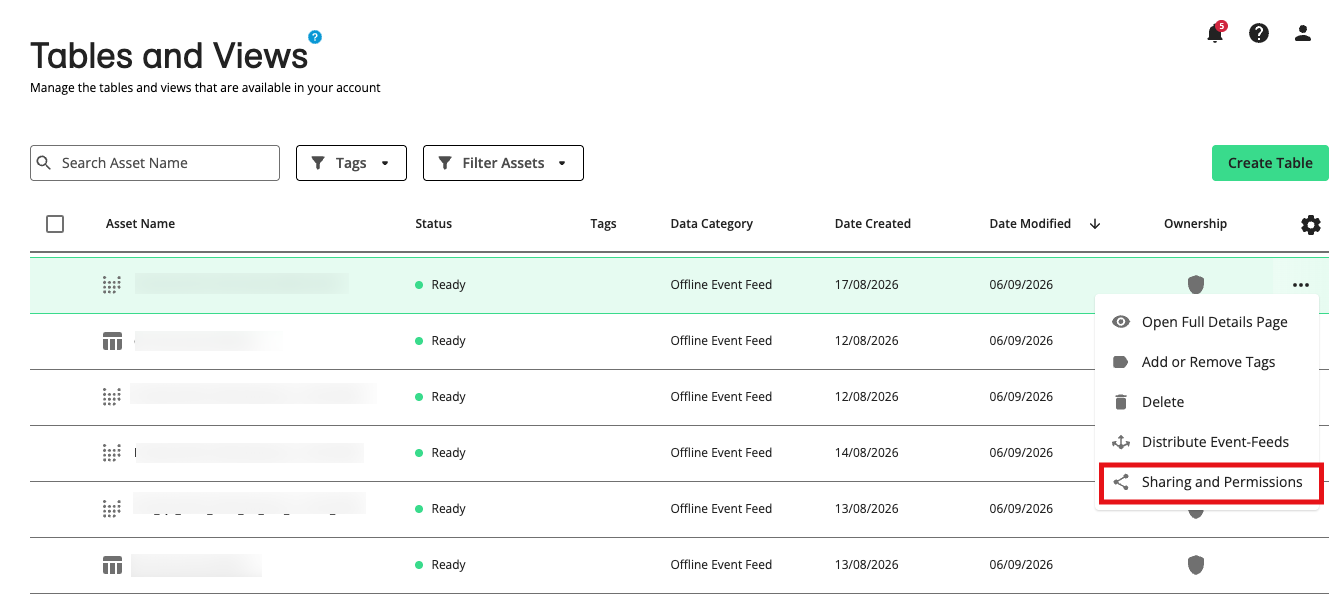Image resolution: width=1341 pixels, height=594 pixels.
Task: Click the Date Modified column header label
Action: 1030,224
